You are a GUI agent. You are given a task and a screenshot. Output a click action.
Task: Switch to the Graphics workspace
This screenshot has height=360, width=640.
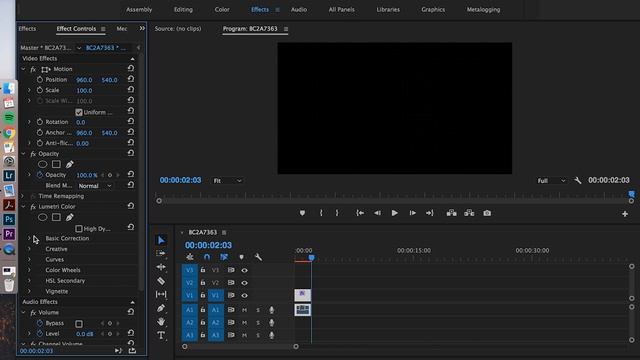pos(433,9)
